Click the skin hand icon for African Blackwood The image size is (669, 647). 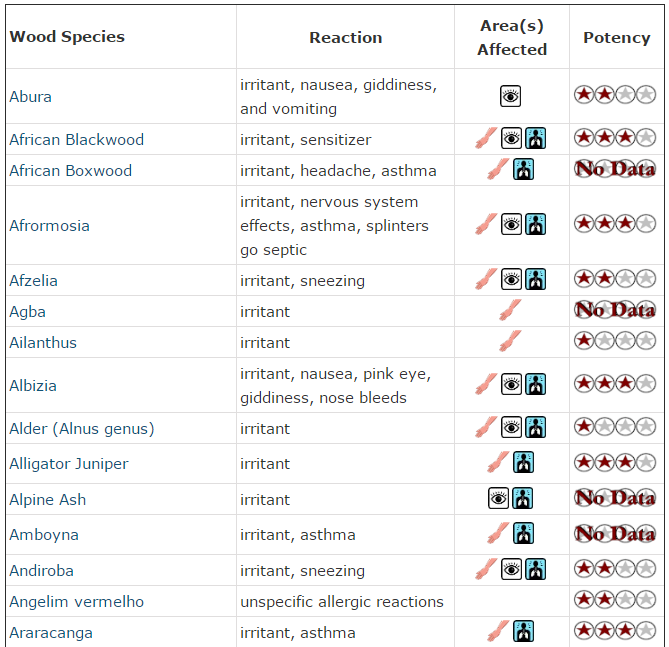click(486, 138)
